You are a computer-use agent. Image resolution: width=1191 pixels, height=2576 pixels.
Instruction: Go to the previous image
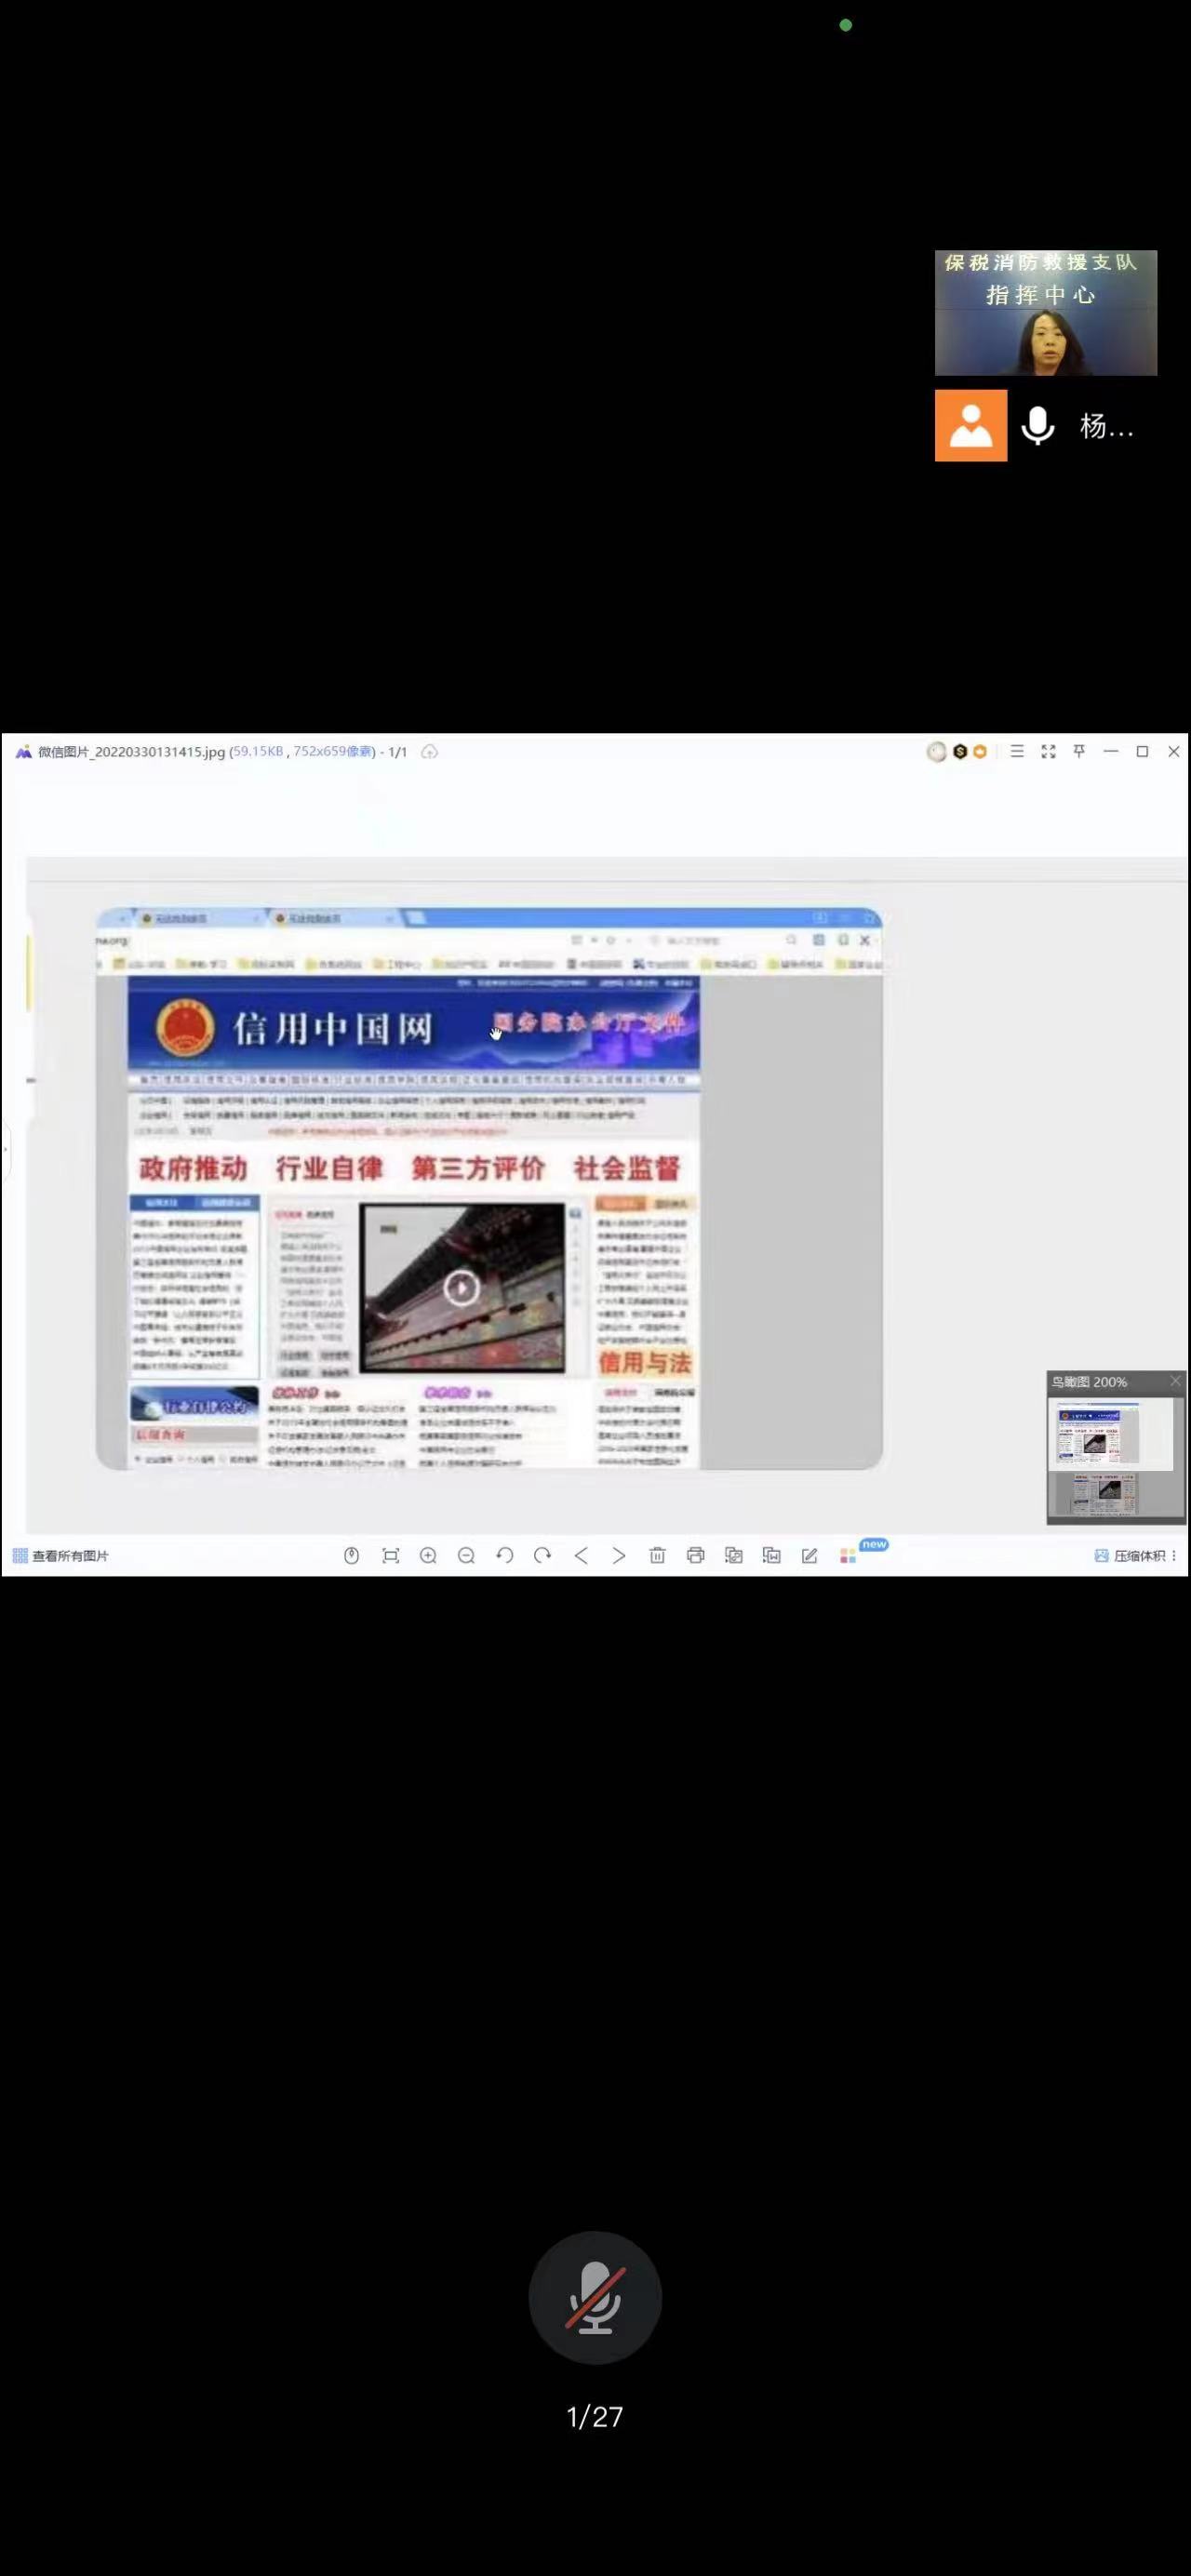(x=581, y=1556)
